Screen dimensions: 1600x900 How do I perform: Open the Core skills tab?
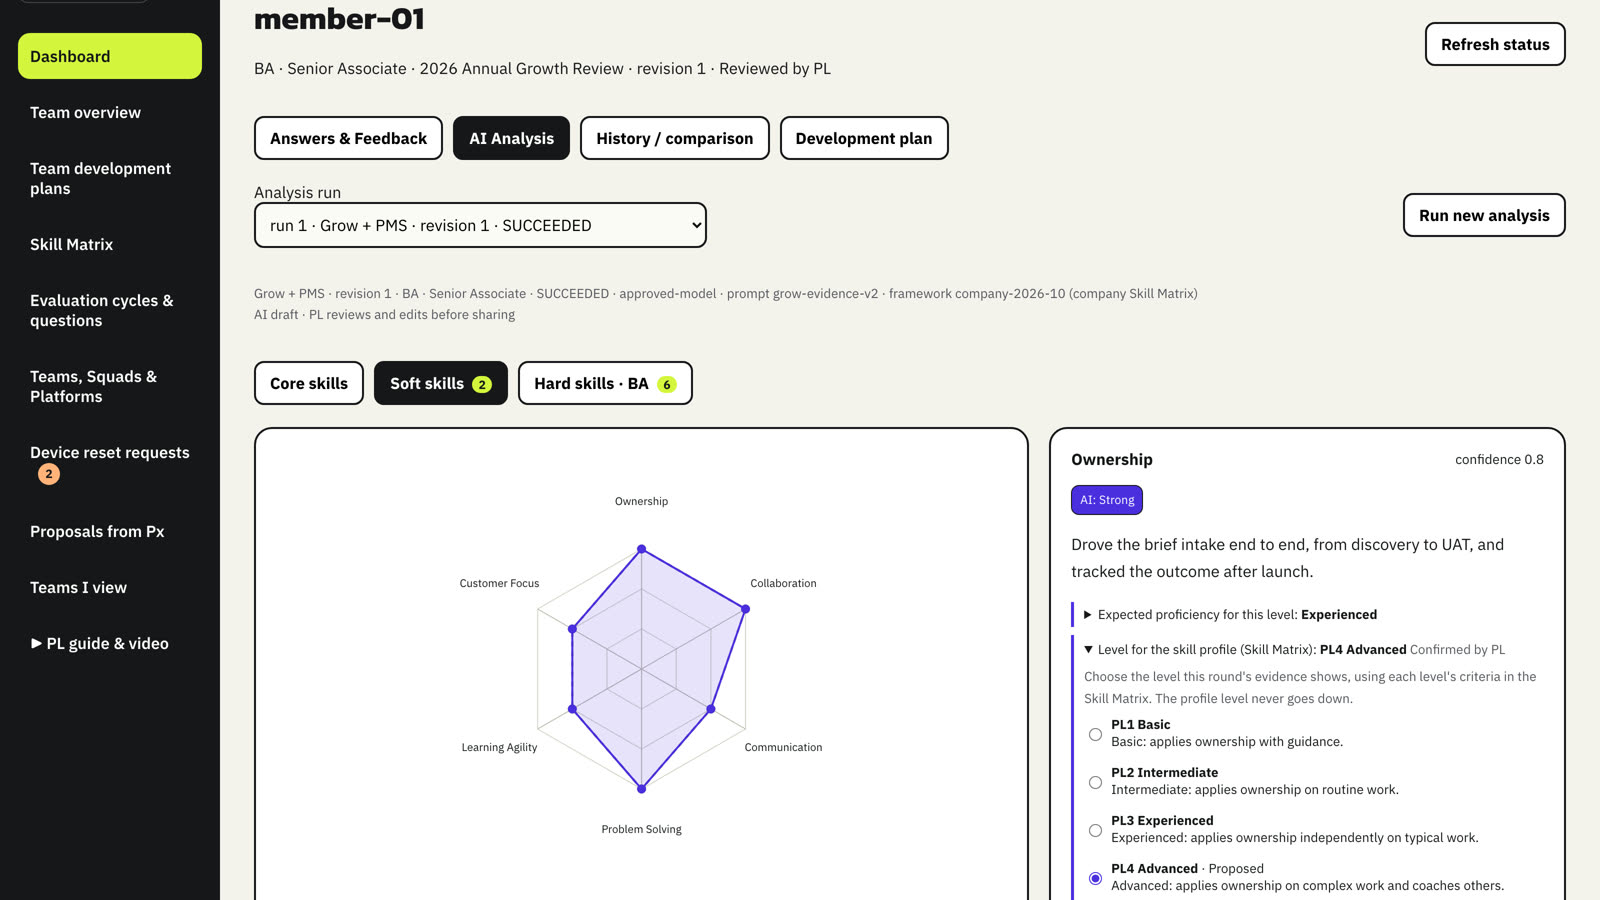click(x=309, y=383)
